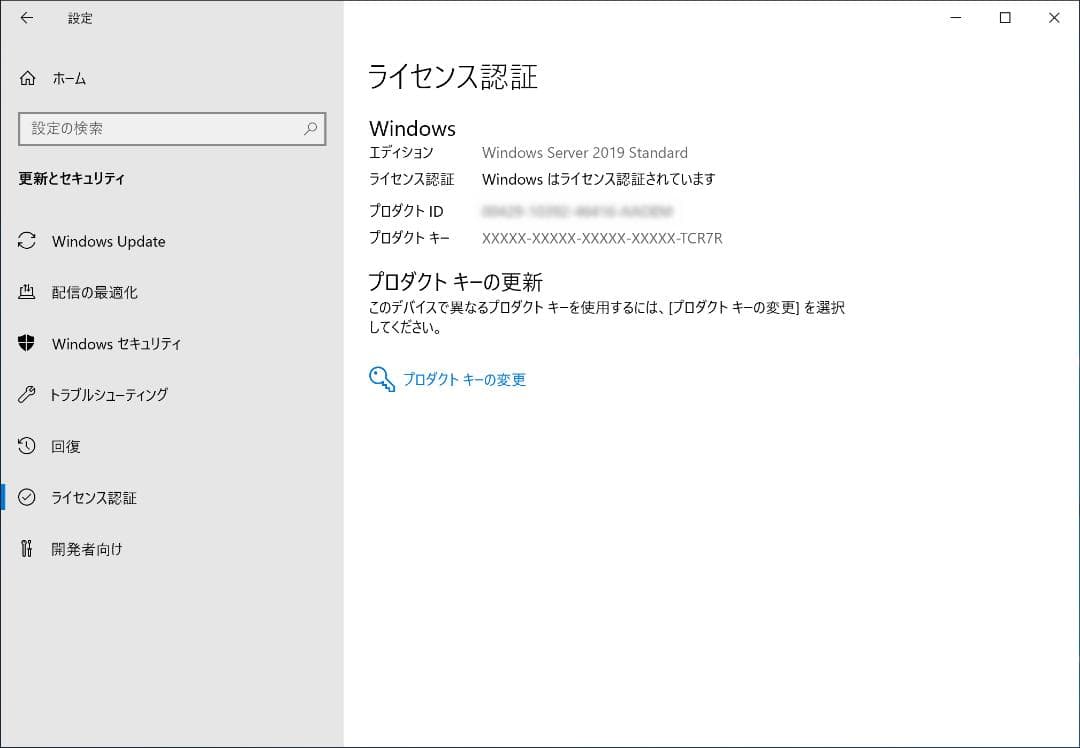Click inside the 設定の検索 search field
This screenshot has height=748, width=1080.
150,128
